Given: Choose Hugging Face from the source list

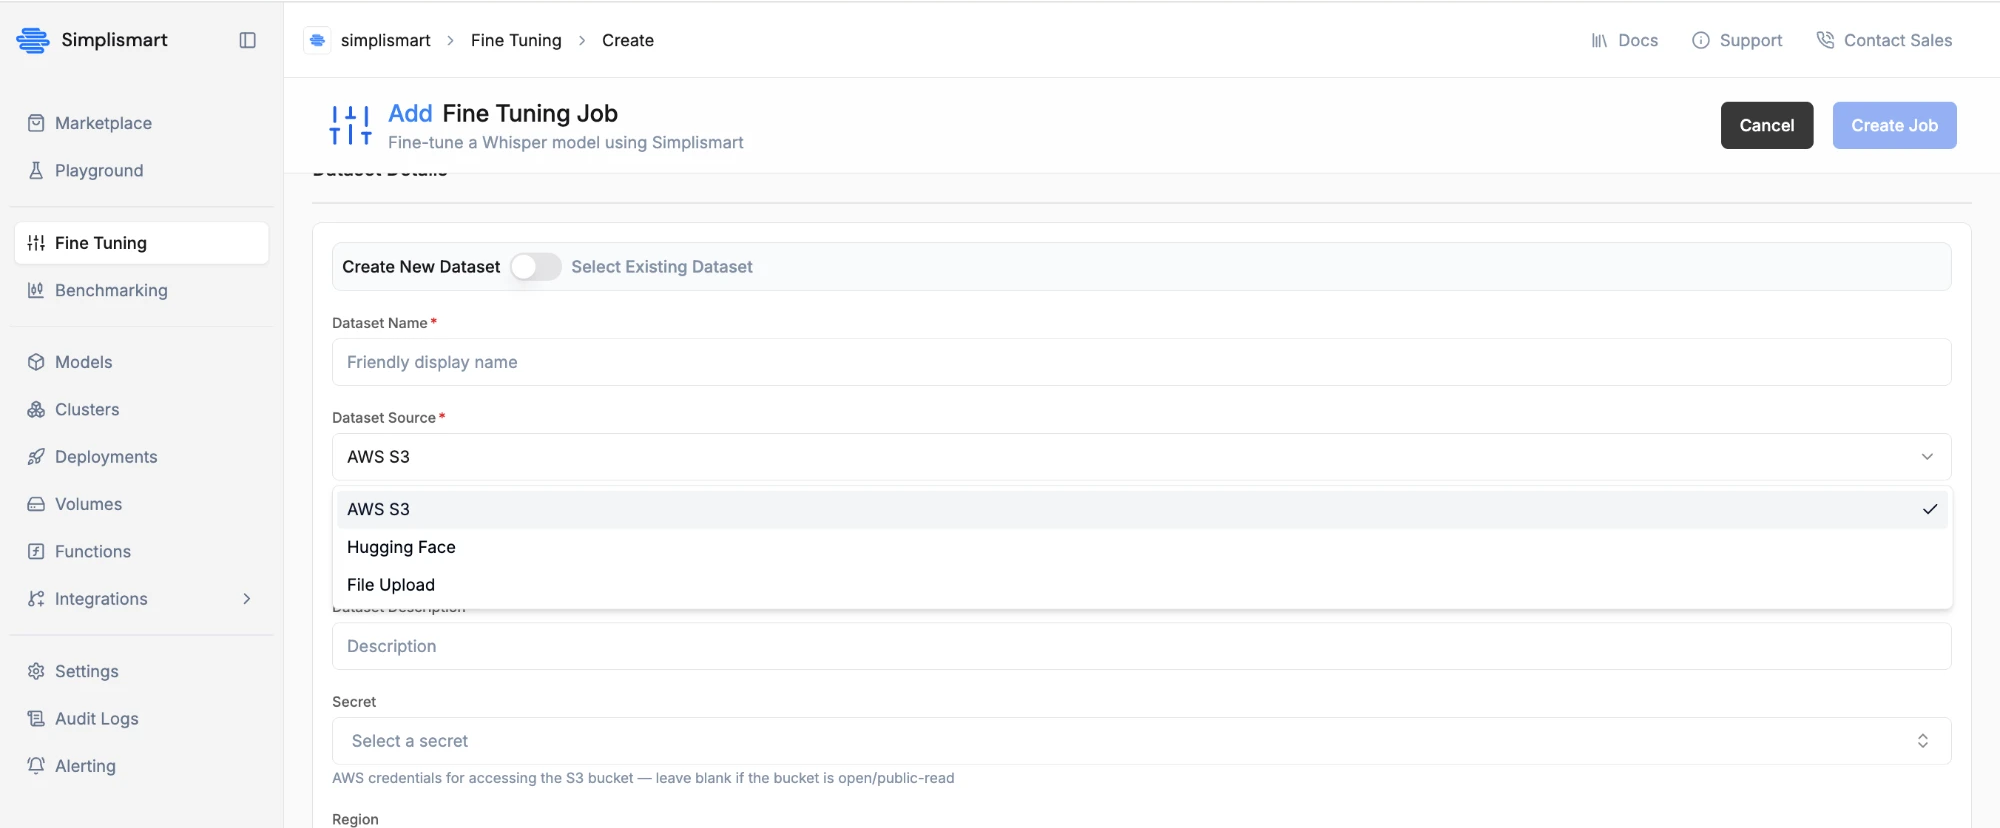Looking at the screenshot, I should click(1141, 547).
